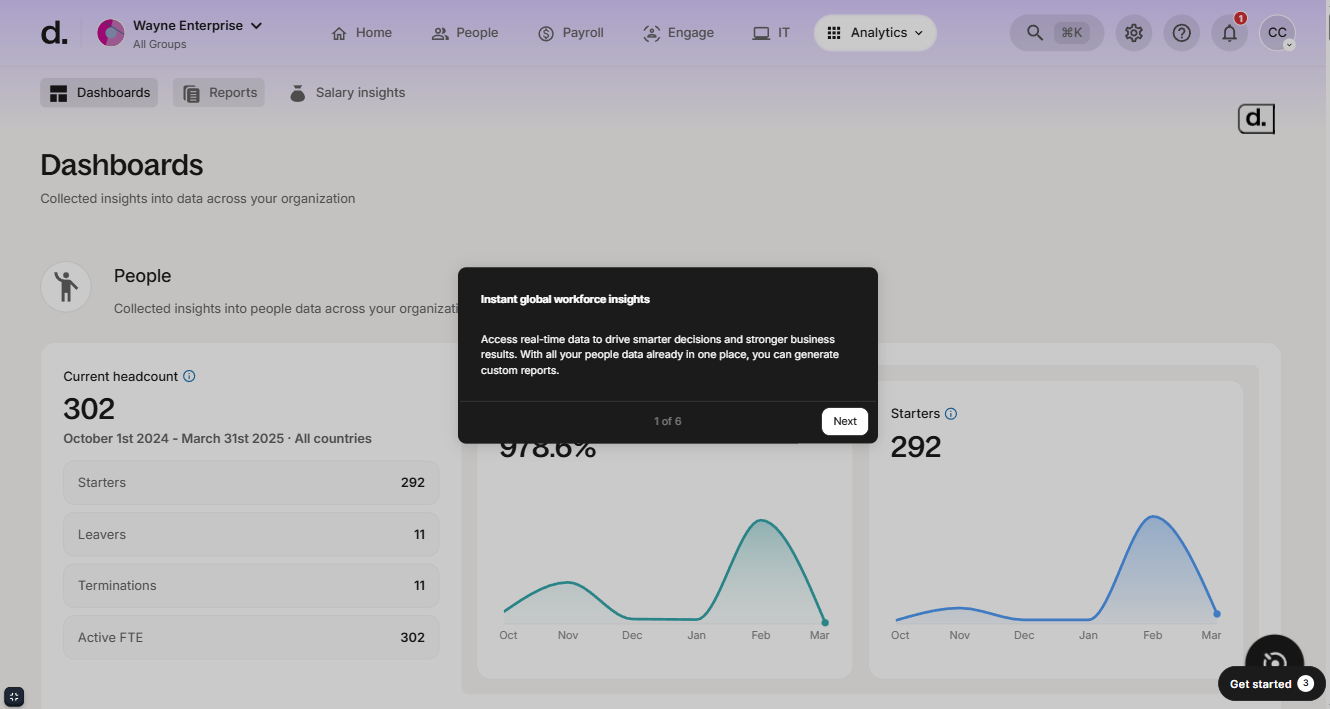Open the search bar with ⌘K
Viewport: 1330px width, 709px height.
click(1056, 33)
